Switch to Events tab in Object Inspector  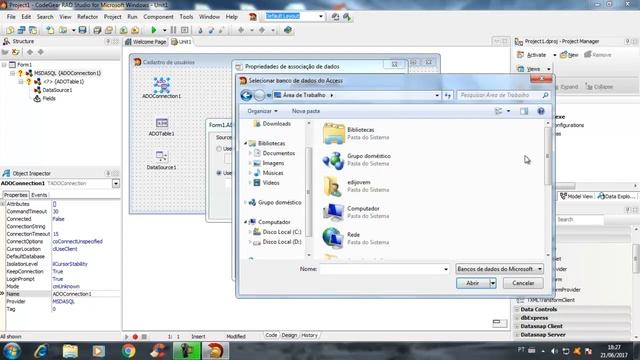coord(39,195)
